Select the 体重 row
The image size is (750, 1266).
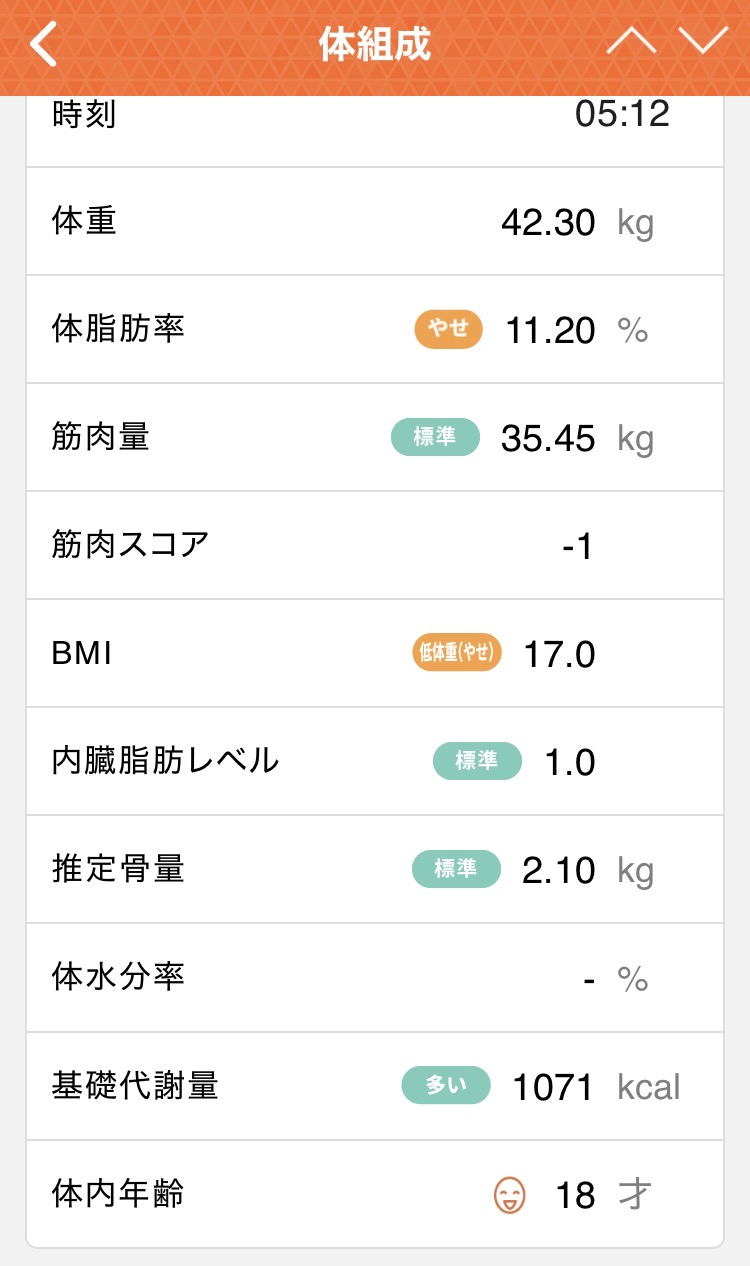[x=374, y=221]
